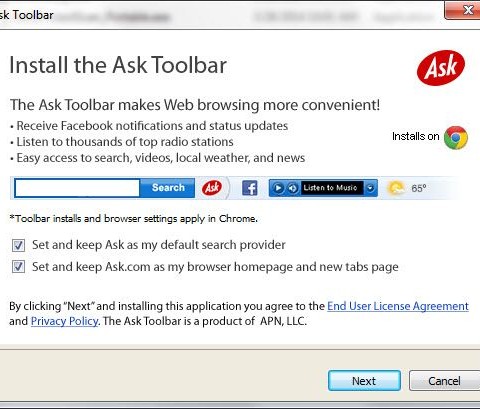Click the Toolbar installs in Chrome note
The image size is (480, 409).
point(134,219)
